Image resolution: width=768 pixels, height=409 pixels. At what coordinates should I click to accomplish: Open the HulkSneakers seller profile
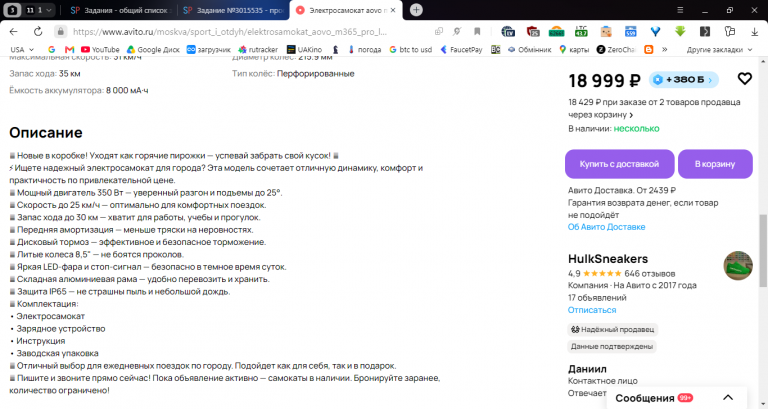[607, 259]
